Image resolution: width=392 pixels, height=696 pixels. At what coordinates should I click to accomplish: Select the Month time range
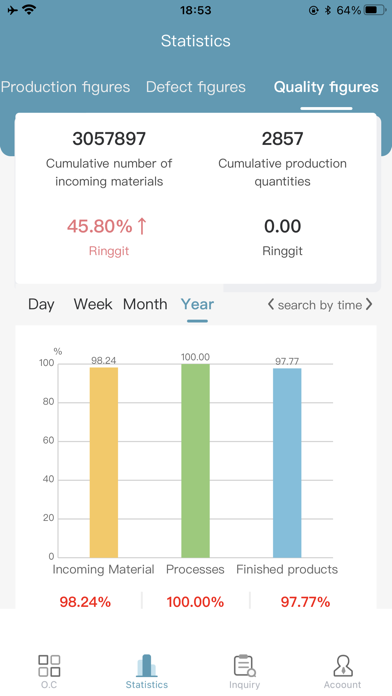point(145,304)
